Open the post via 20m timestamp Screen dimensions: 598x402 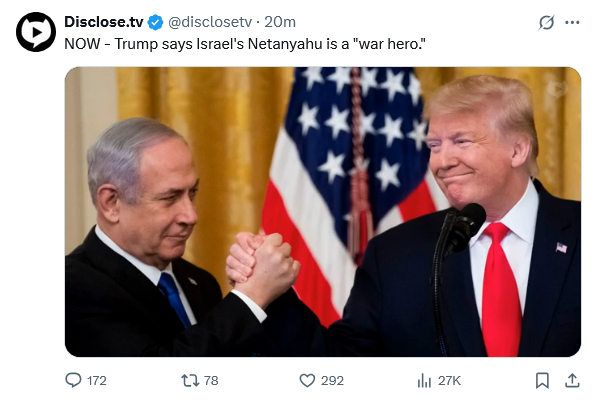pyautogui.click(x=280, y=22)
